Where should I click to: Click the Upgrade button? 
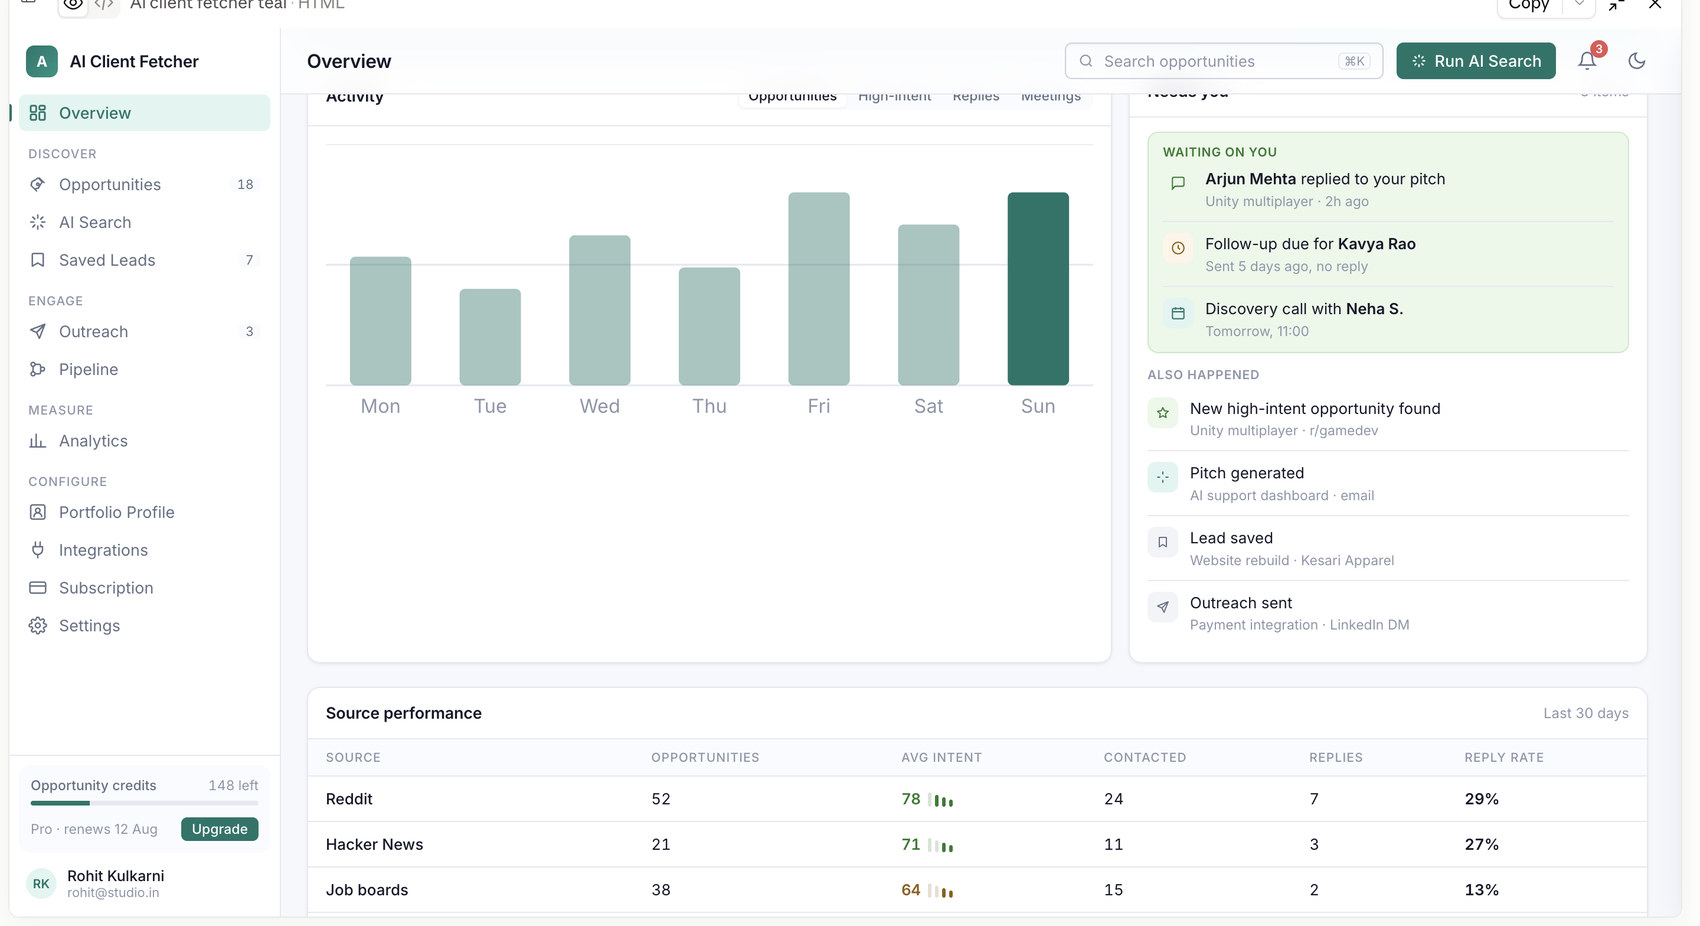tap(220, 829)
